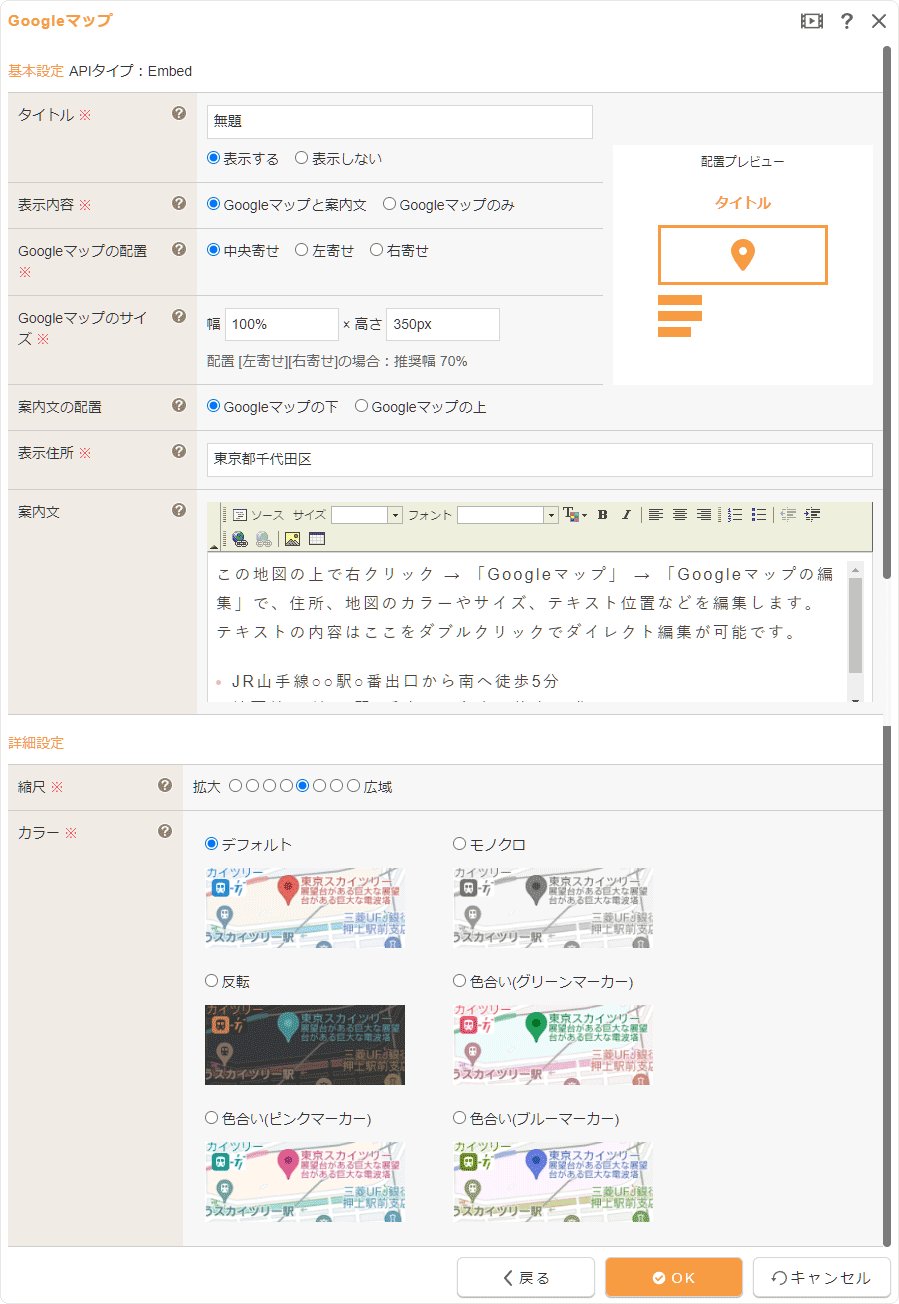Open the サイズ font size dropdown
Screen dimensions: 899x1304
click(x=366, y=515)
